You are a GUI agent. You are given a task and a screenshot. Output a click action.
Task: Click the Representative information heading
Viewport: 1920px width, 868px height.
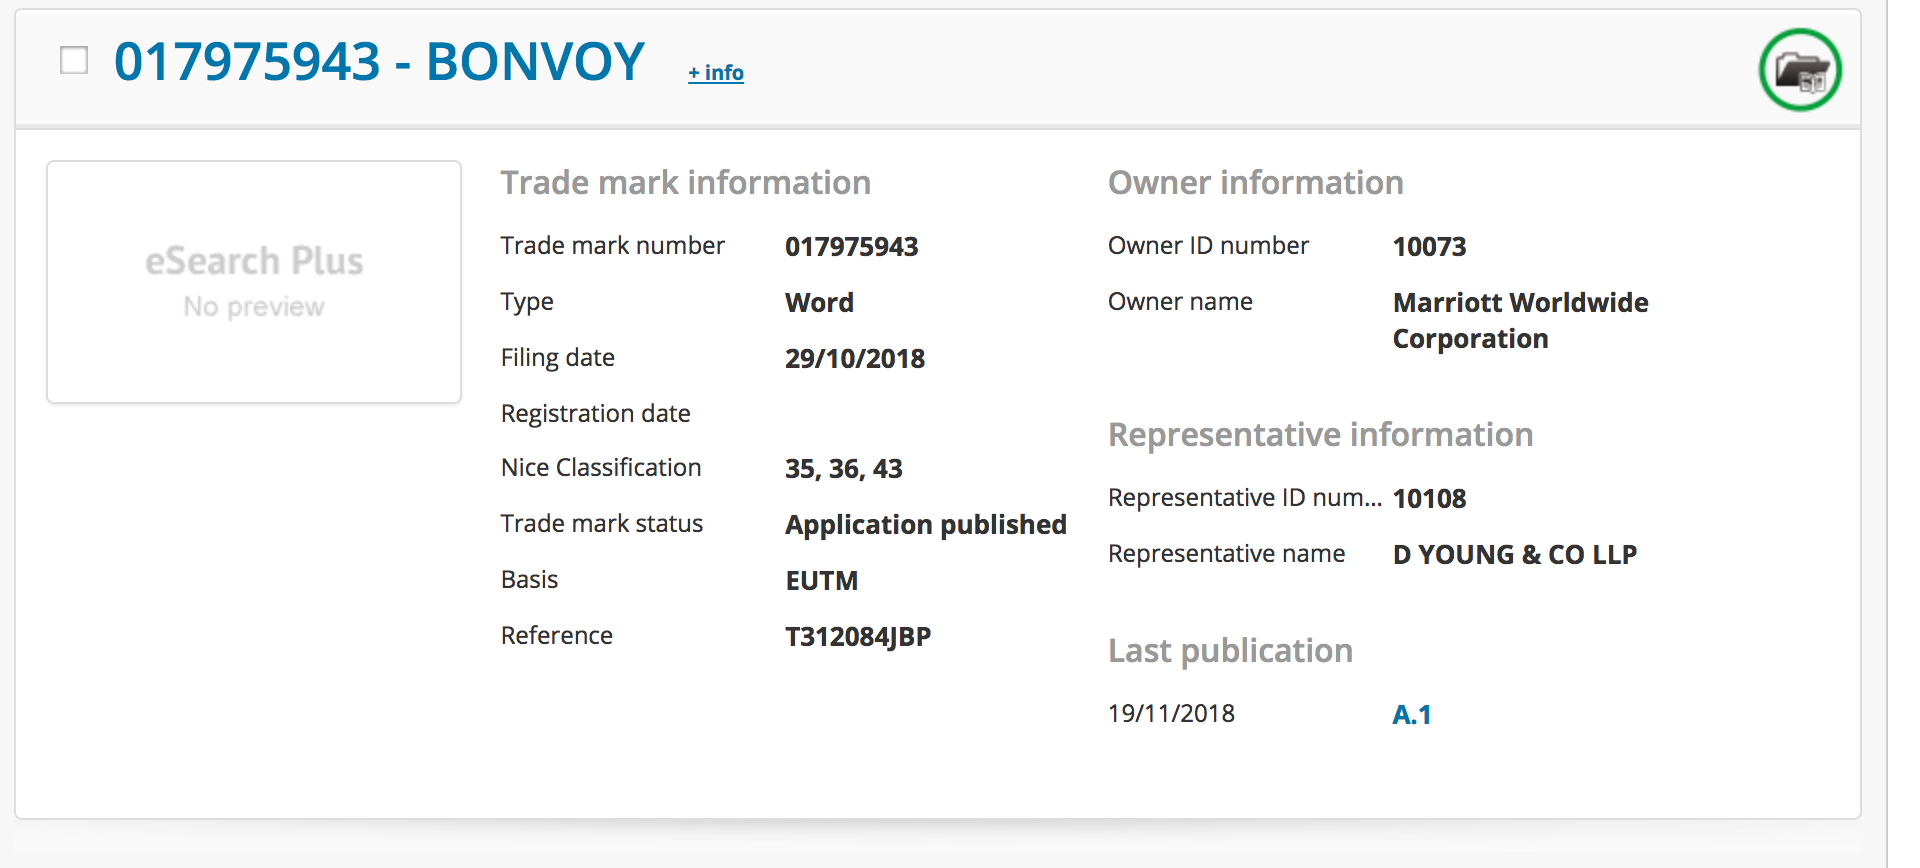click(x=1321, y=435)
